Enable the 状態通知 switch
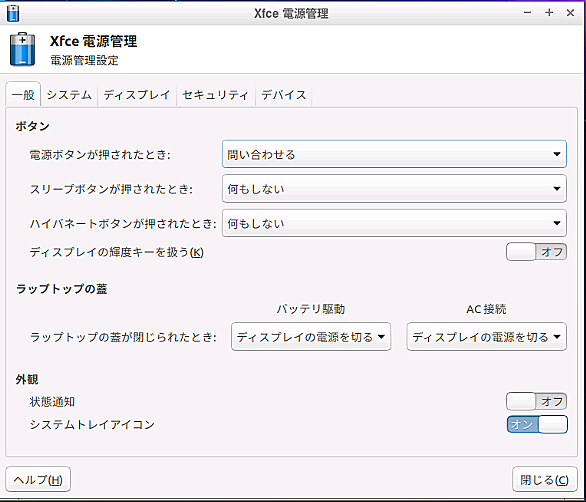Viewport: 586px width, 502px height. 536,401
